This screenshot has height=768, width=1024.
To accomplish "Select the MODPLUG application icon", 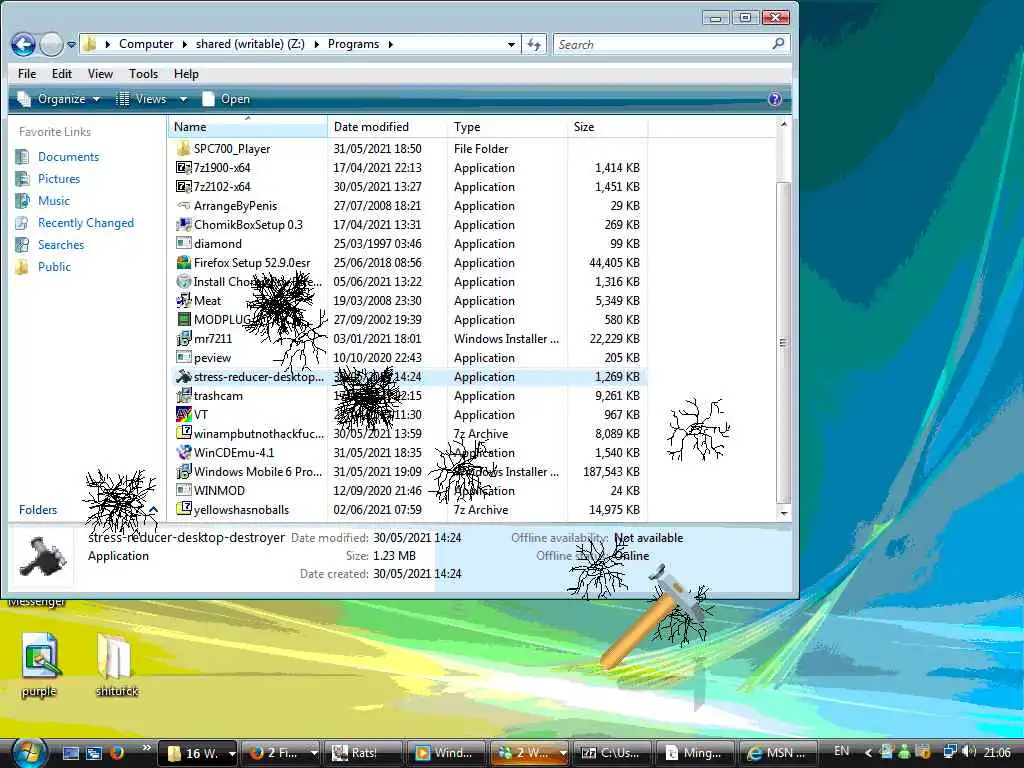I will coord(184,320).
